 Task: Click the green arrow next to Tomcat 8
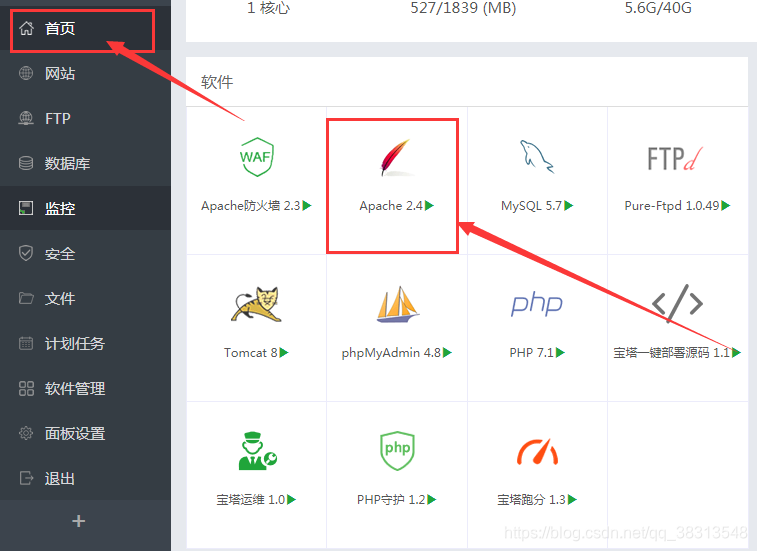[x=284, y=353]
